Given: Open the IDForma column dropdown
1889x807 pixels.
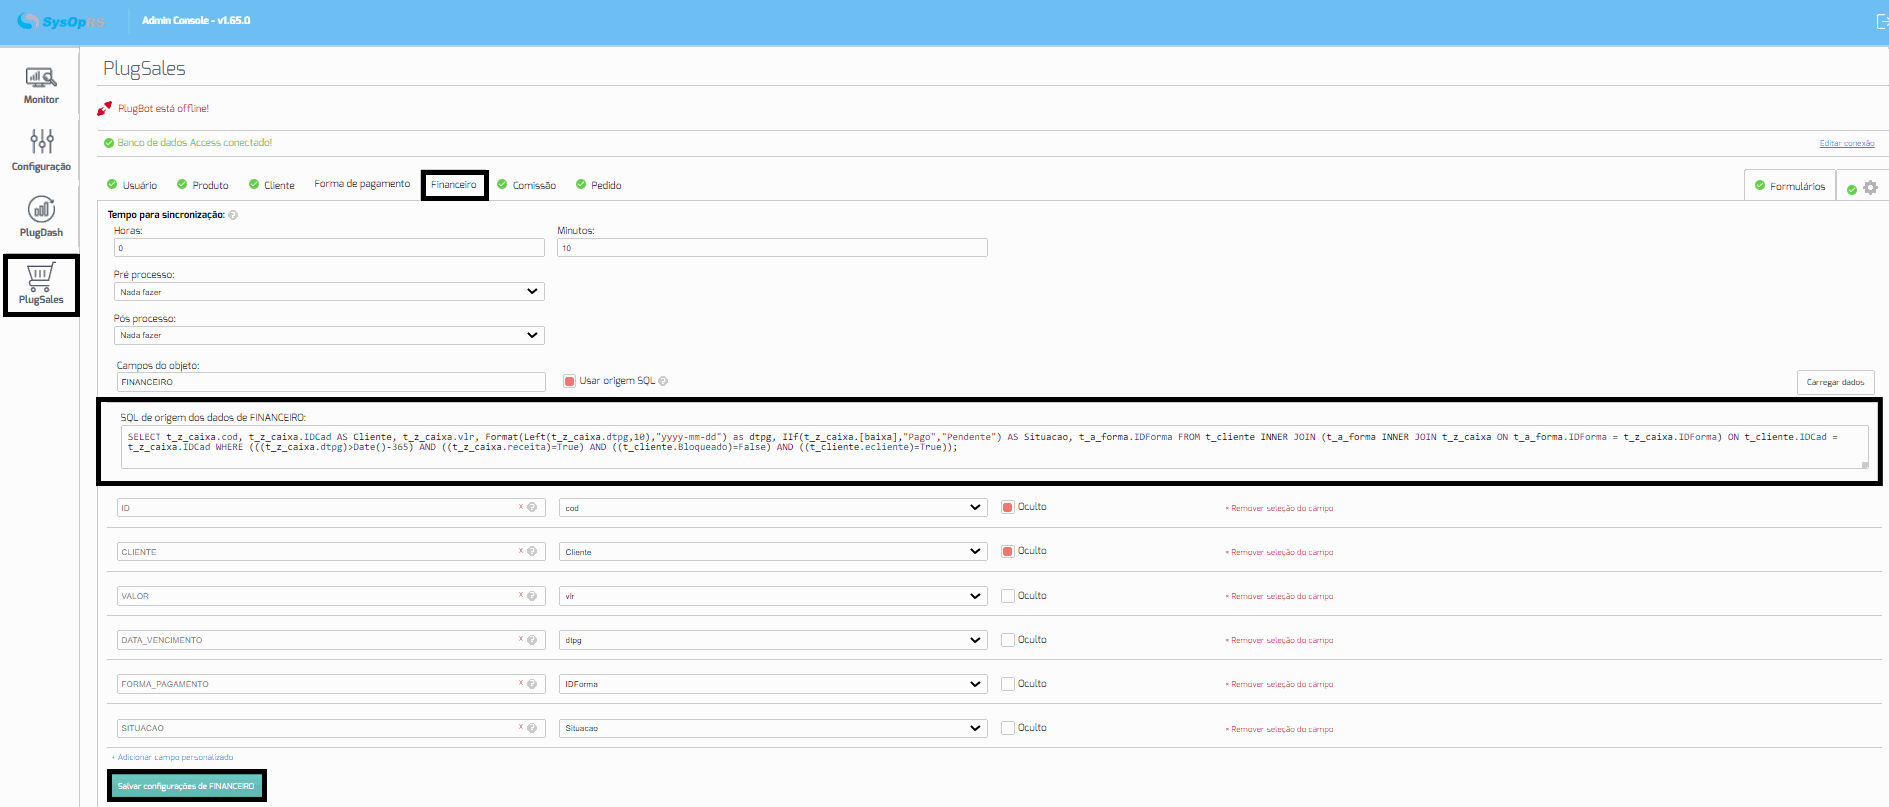Looking at the screenshot, I should [773, 684].
